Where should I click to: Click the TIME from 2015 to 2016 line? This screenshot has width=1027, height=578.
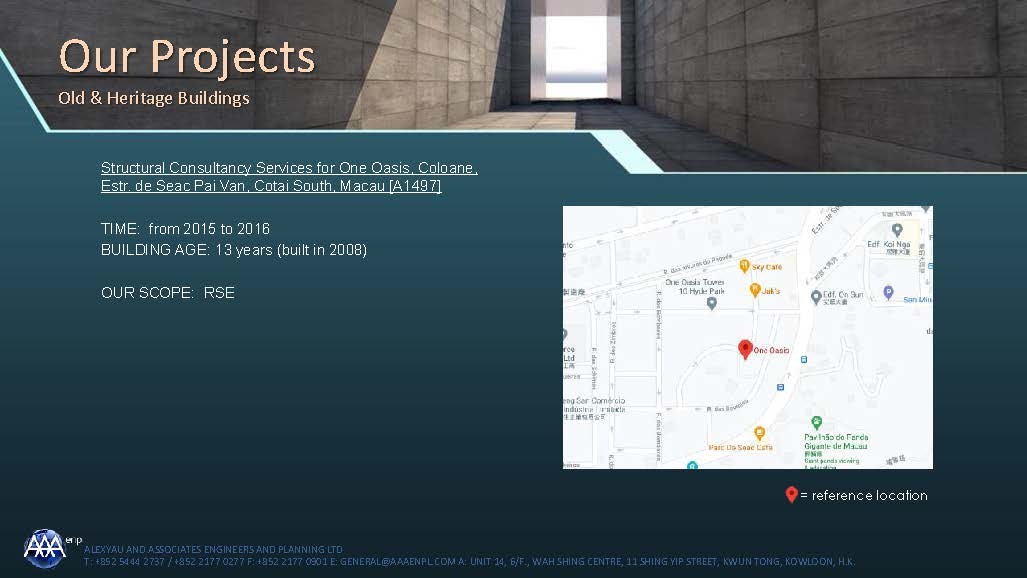coord(185,229)
